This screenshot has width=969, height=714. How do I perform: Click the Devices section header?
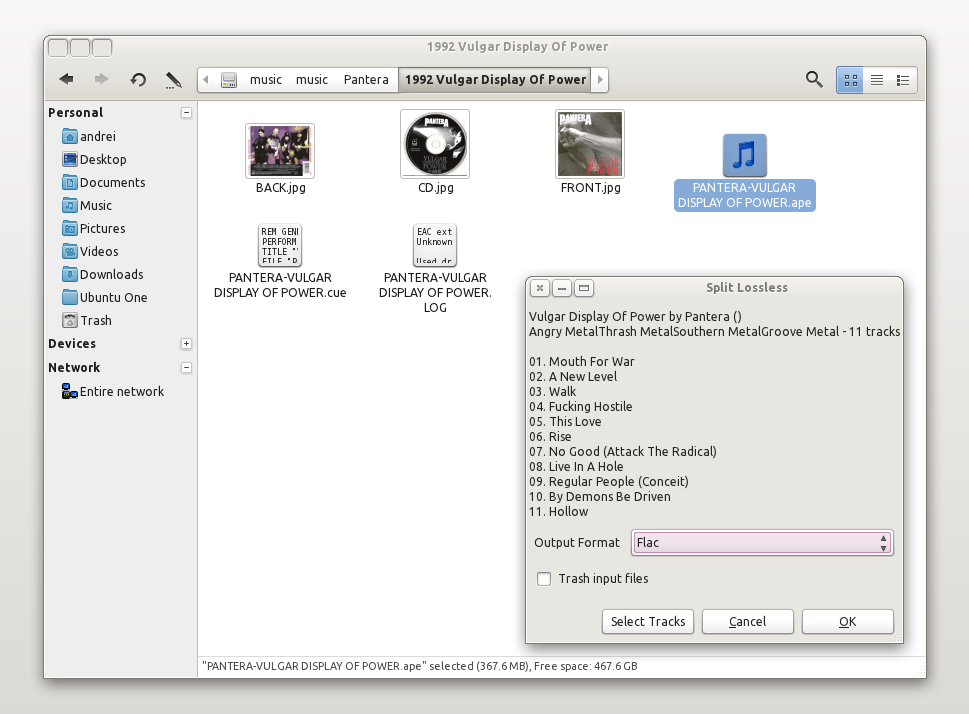point(72,344)
